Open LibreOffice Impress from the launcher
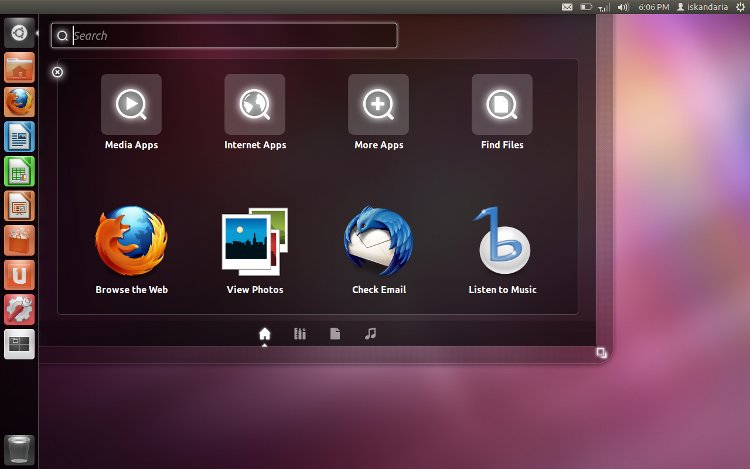The width and height of the screenshot is (750, 469). pos(19,206)
